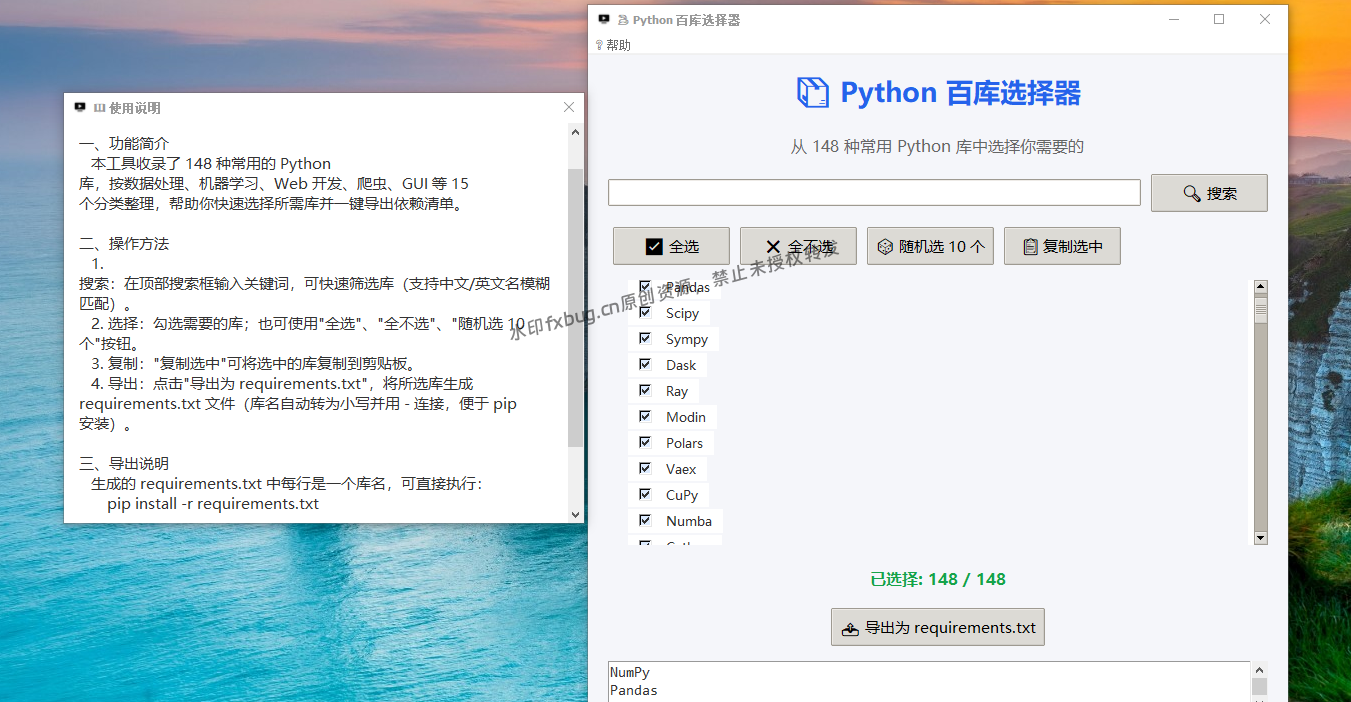Maximize the Python 百库选择器 window
The height and width of the screenshot is (702, 1351).
pyautogui.click(x=1219, y=19)
